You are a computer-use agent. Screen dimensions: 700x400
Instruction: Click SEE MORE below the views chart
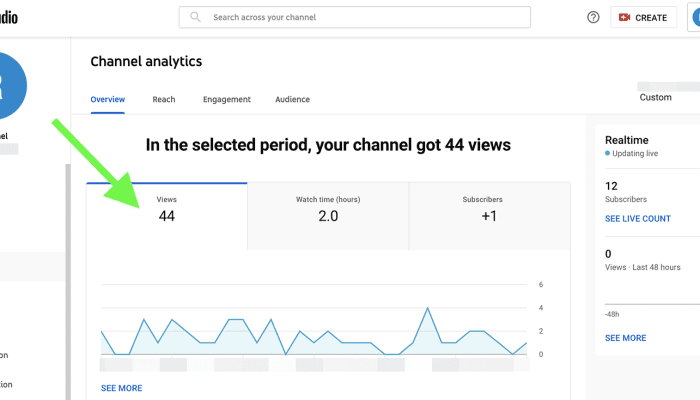[121, 388]
